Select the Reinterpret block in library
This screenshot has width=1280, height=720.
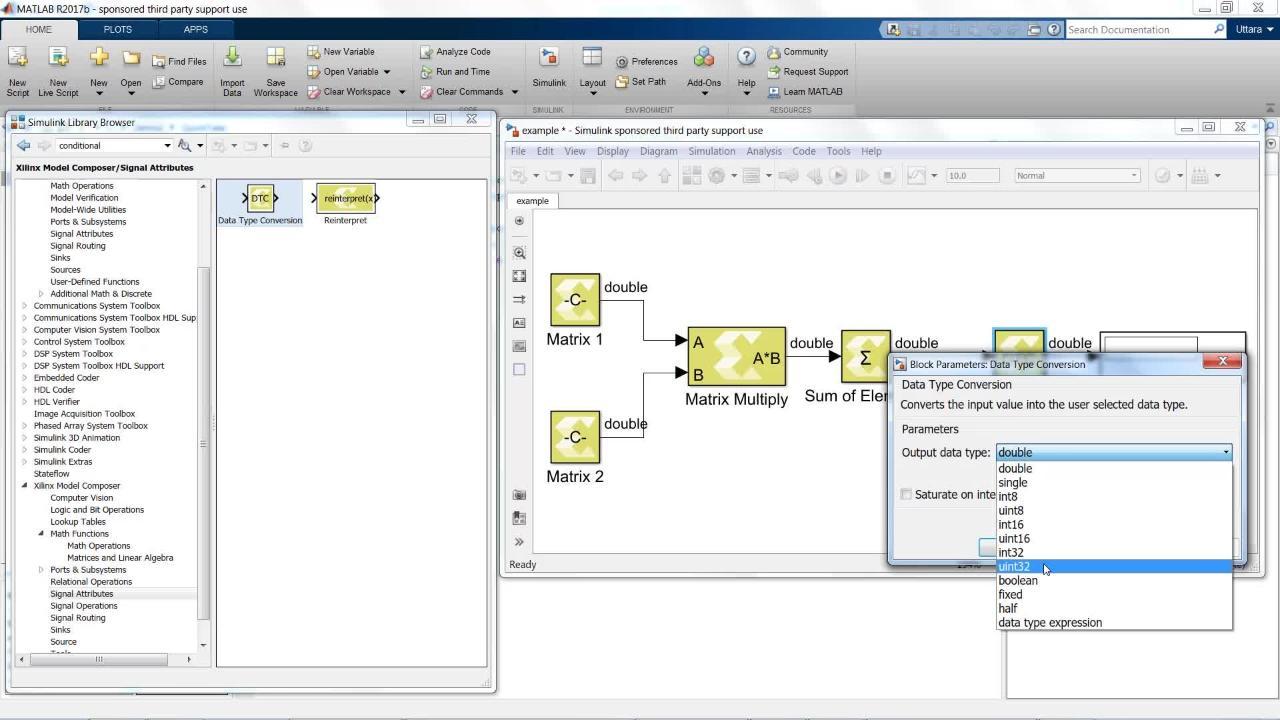(346, 198)
